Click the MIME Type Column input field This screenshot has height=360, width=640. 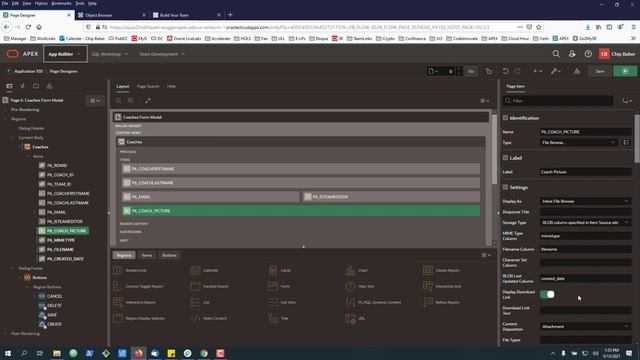[x=585, y=236]
